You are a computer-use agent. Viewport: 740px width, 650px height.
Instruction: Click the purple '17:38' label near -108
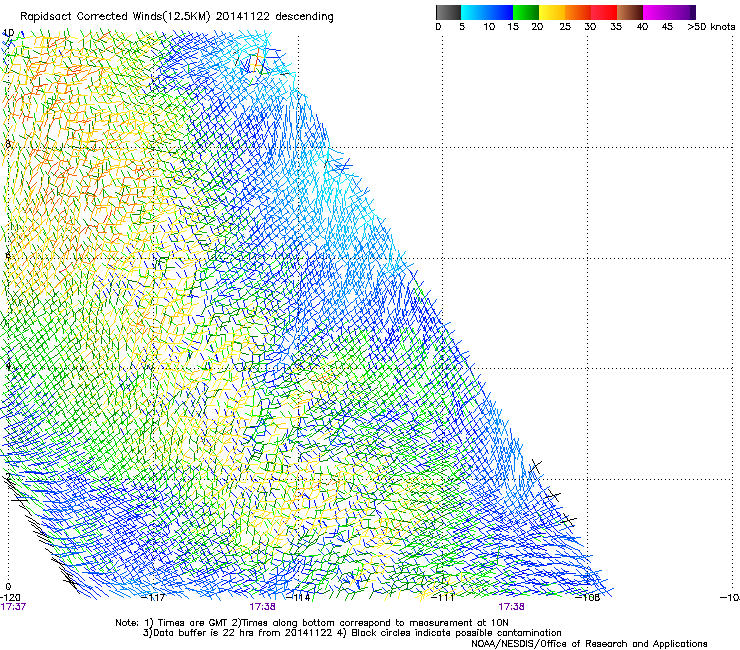(x=511, y=607)
